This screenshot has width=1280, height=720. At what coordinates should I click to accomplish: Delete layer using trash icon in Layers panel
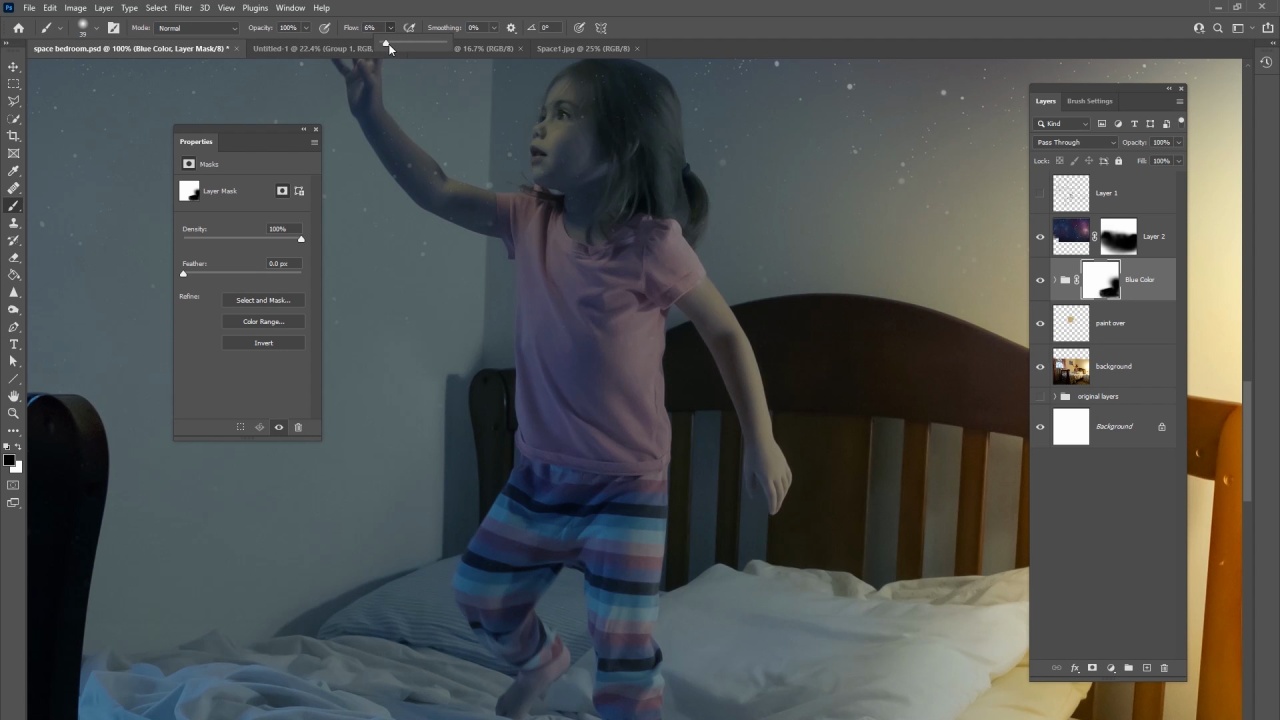click(x=1164, y=668)
